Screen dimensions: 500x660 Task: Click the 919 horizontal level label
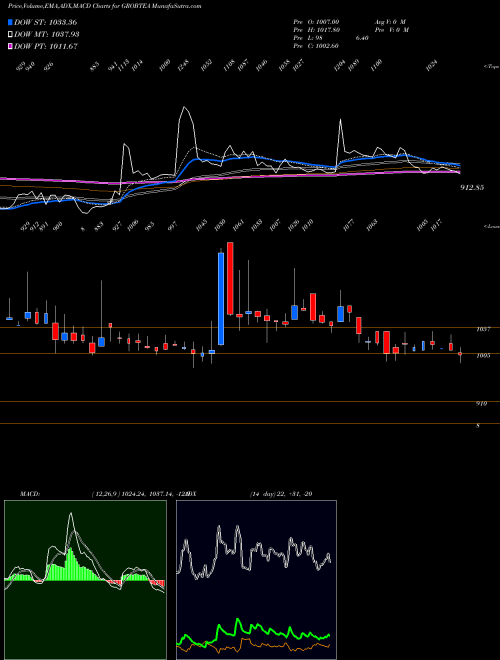click(x=481, y=404)
